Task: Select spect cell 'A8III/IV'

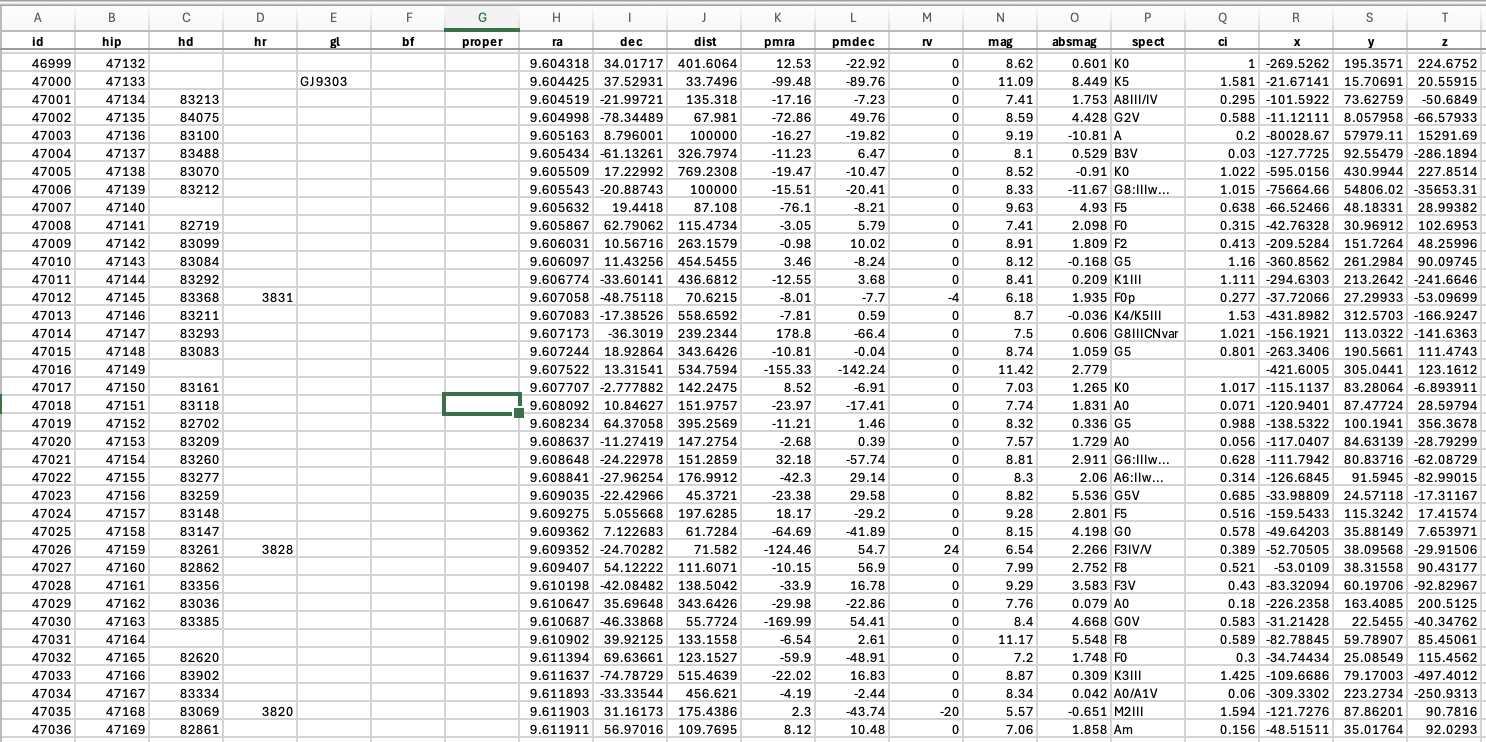Action: tap(1148, 98)
